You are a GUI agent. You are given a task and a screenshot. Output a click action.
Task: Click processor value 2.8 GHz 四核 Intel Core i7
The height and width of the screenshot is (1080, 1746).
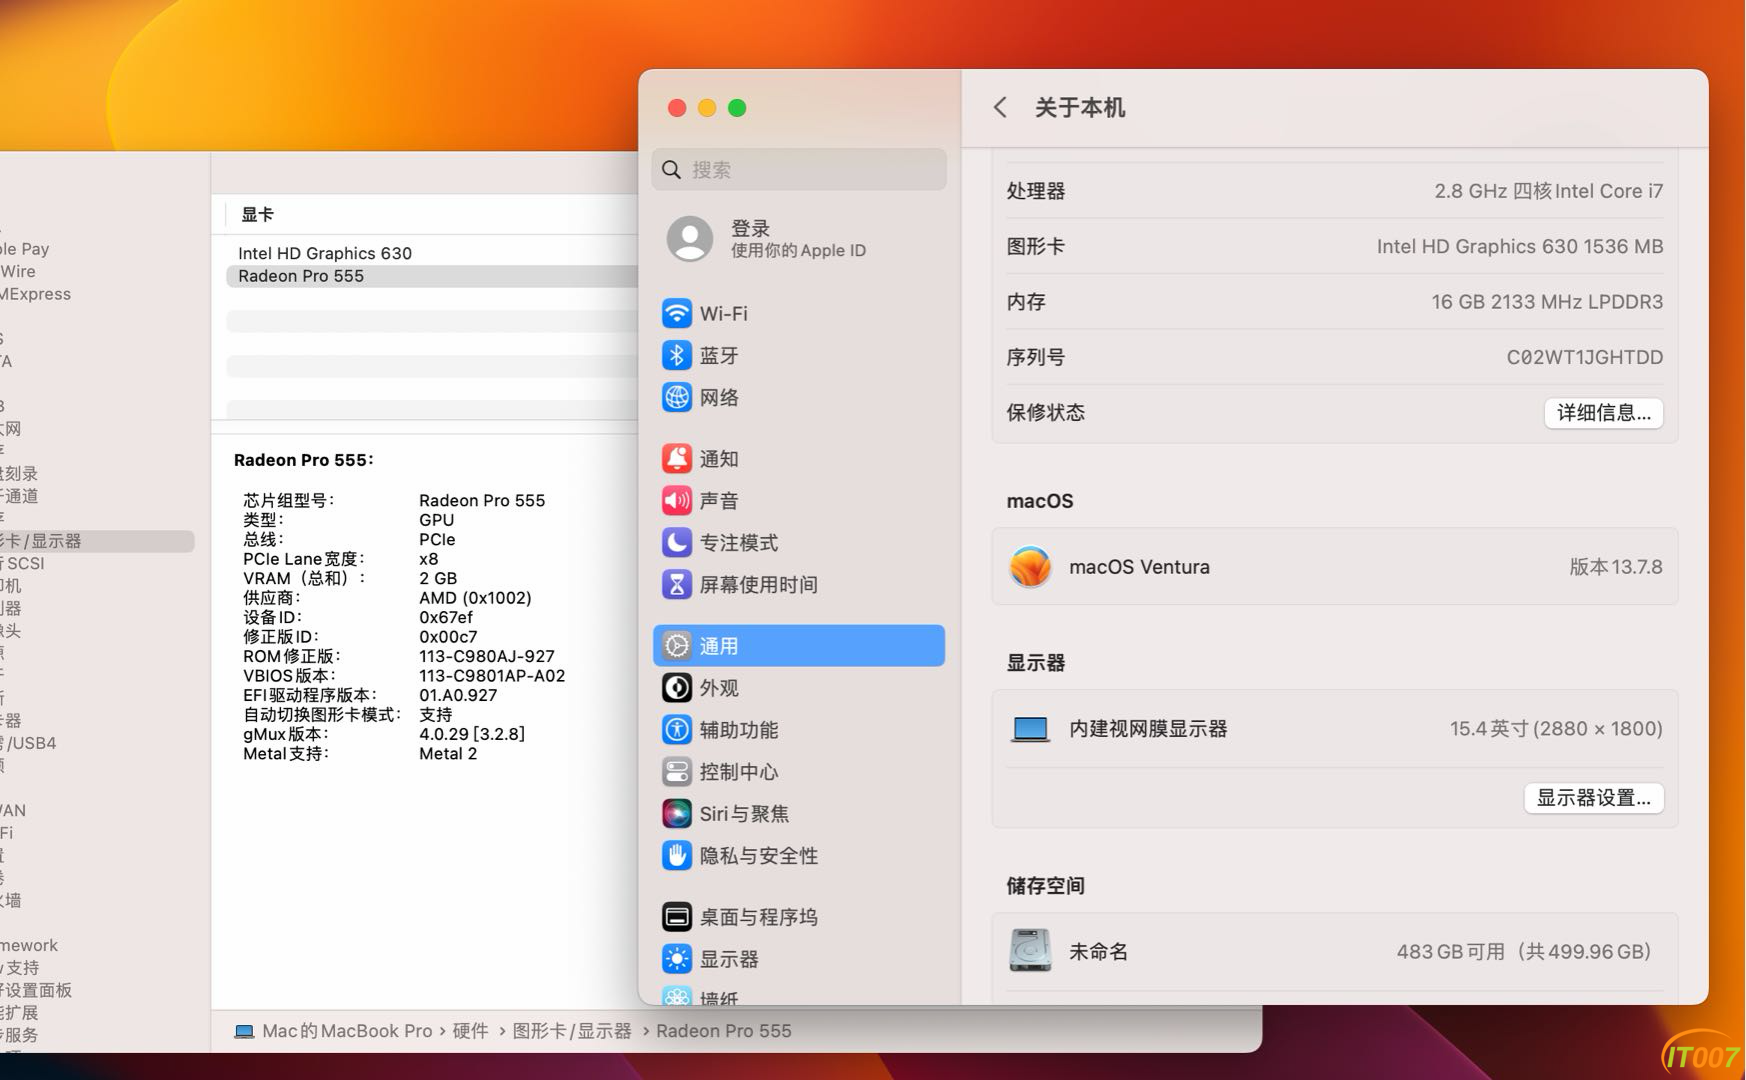(1549, 191)
